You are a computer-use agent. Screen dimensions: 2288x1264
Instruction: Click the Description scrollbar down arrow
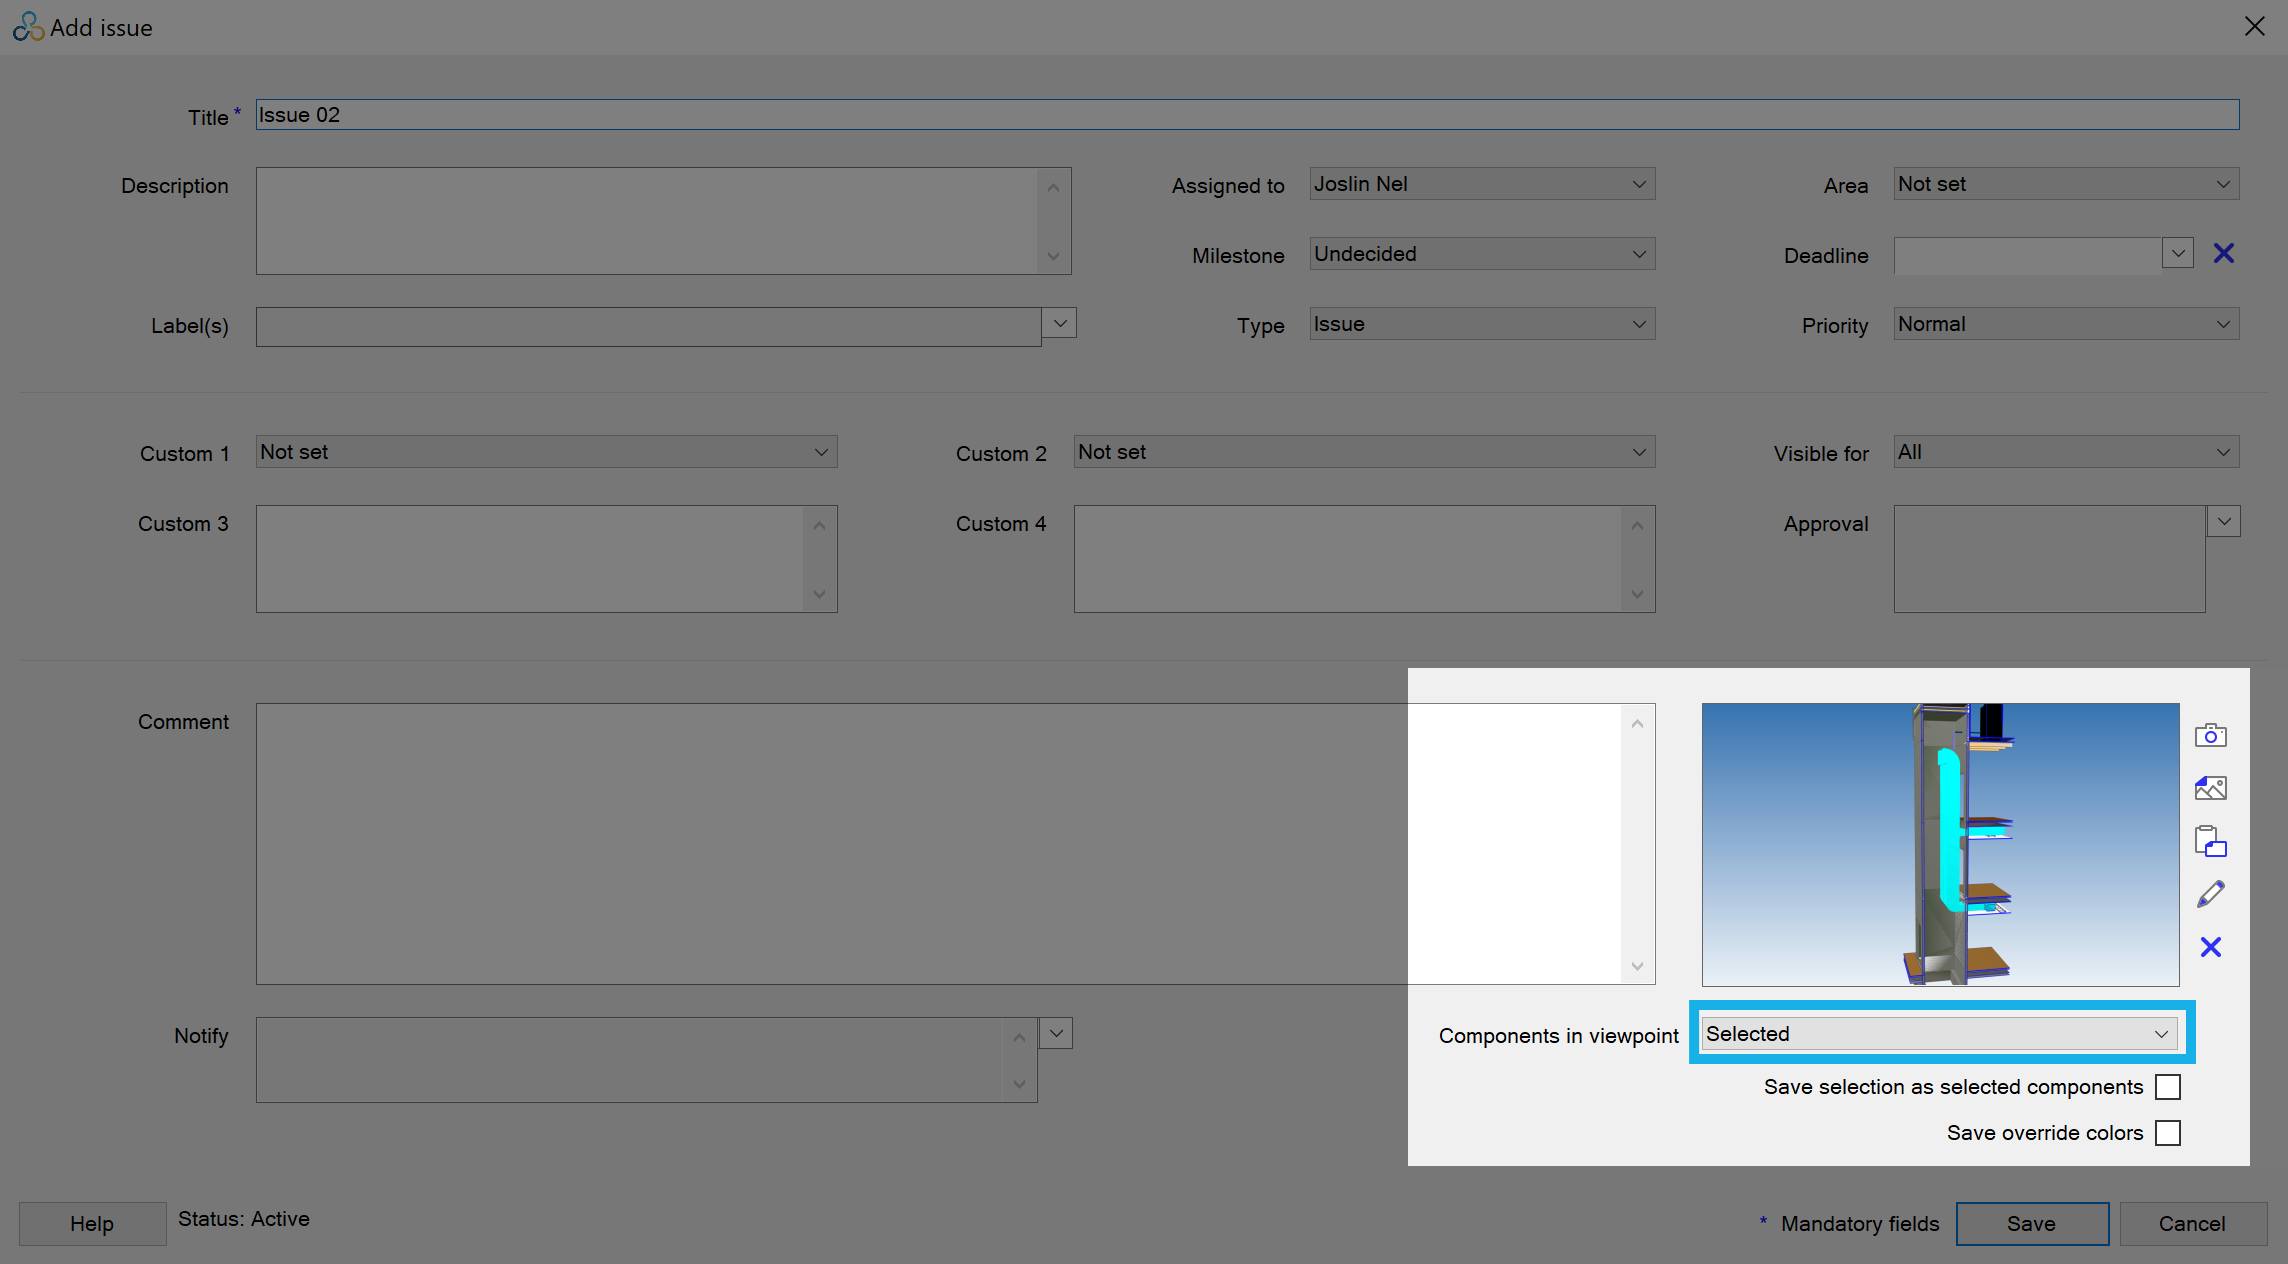tap(1053, 256)
